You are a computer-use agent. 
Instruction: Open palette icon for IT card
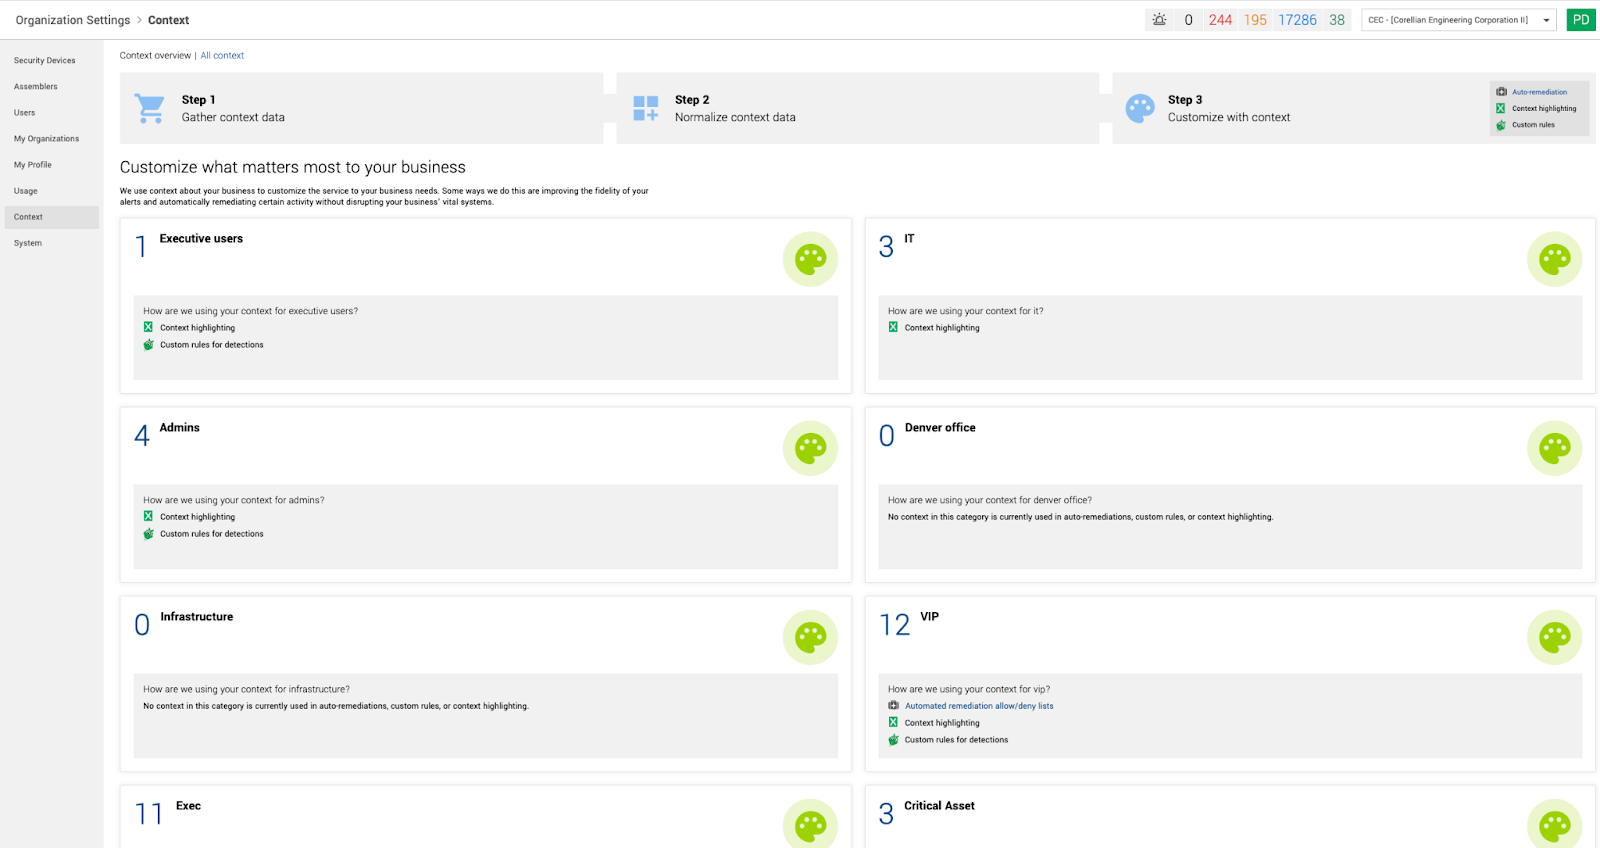[x=1554, y=259]
